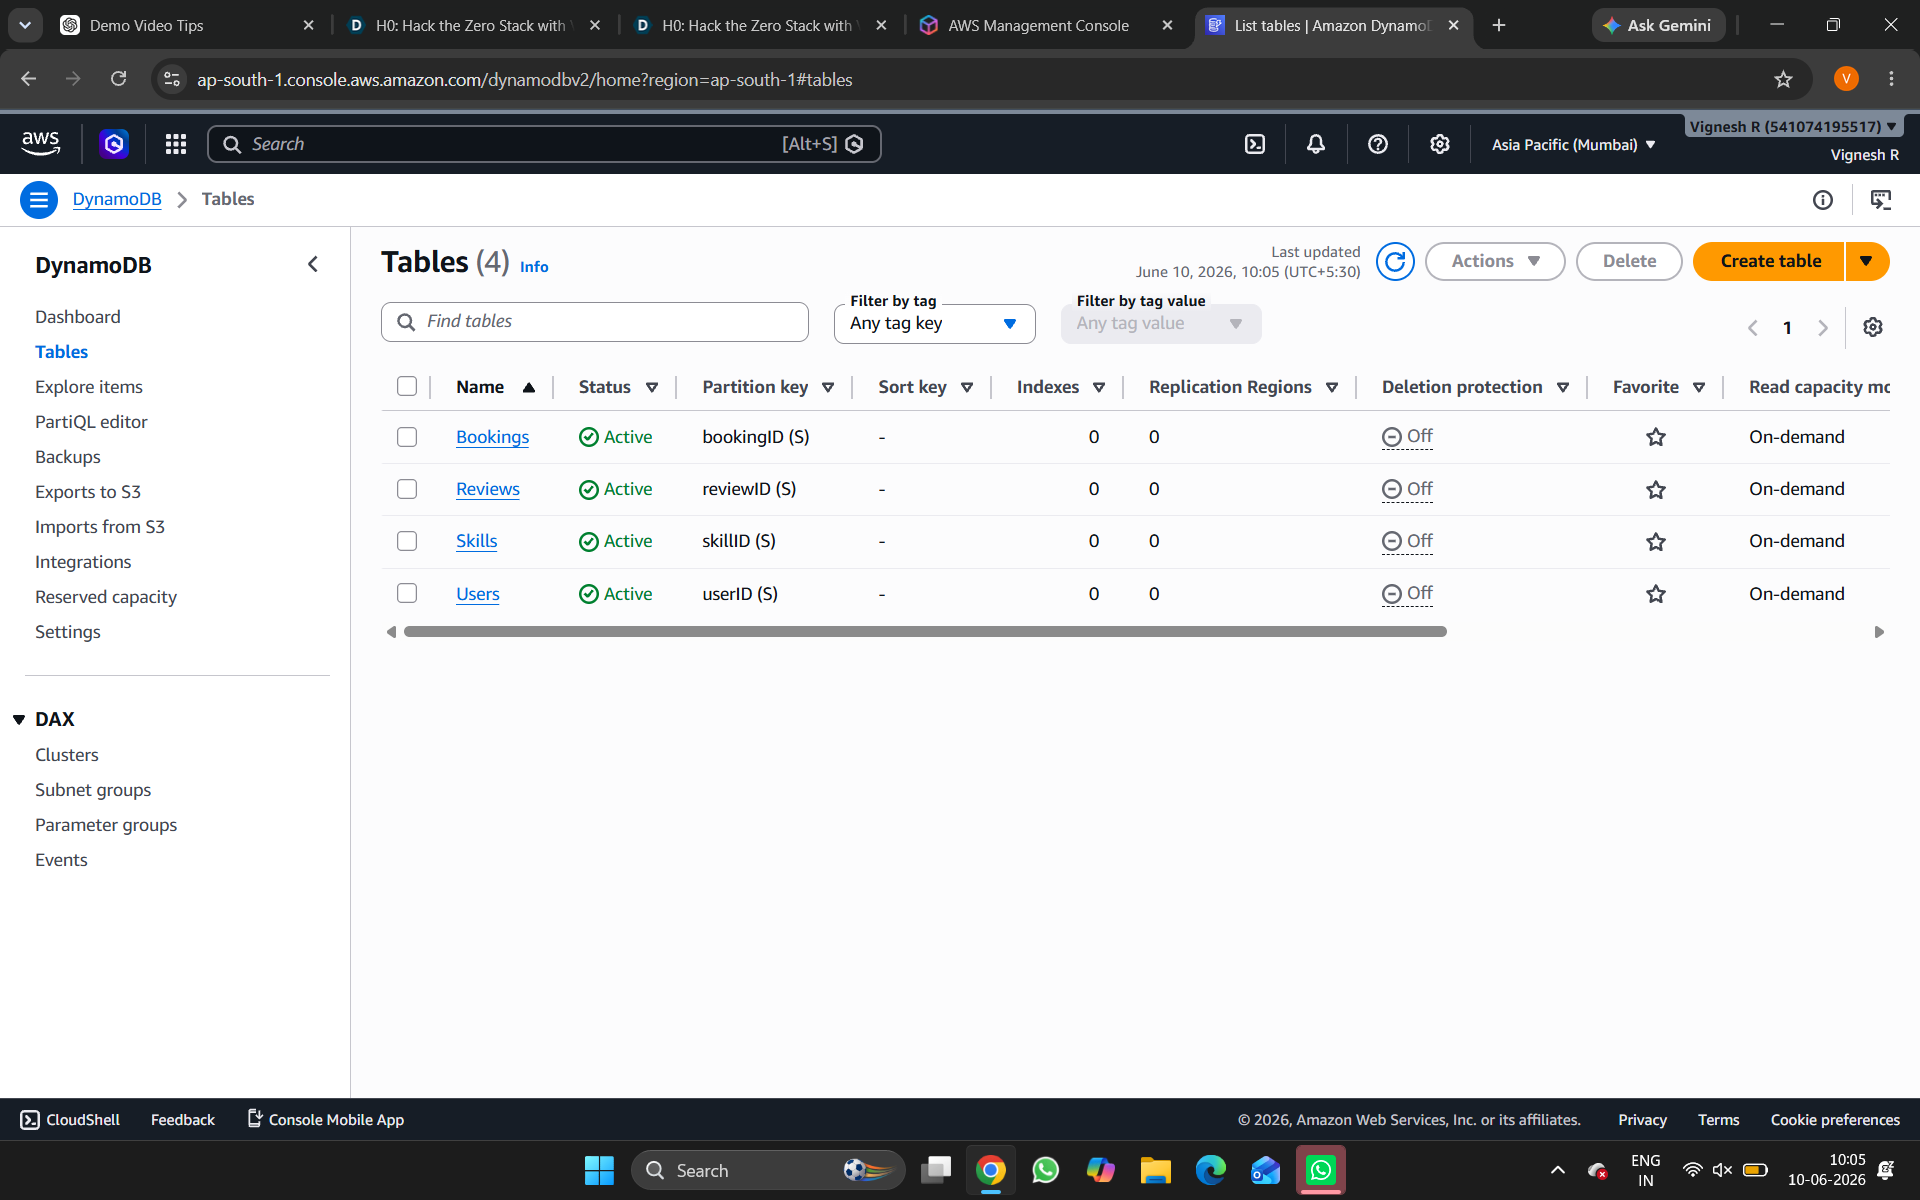
Task: Open the AWS home logo
Action: 41,144
